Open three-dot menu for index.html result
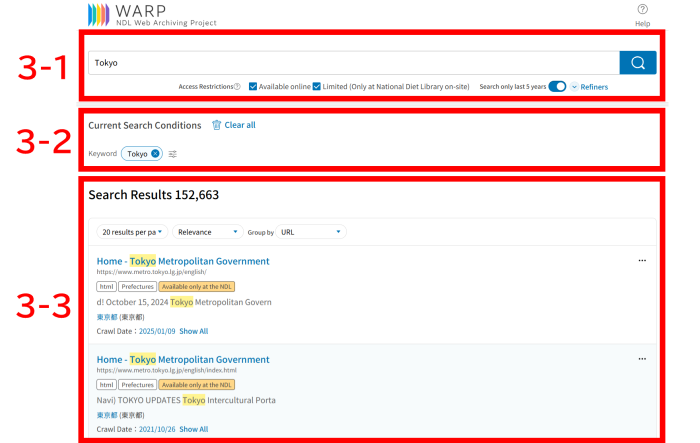Viewport: 700px width, 443px height. click(x=642, y=359)
